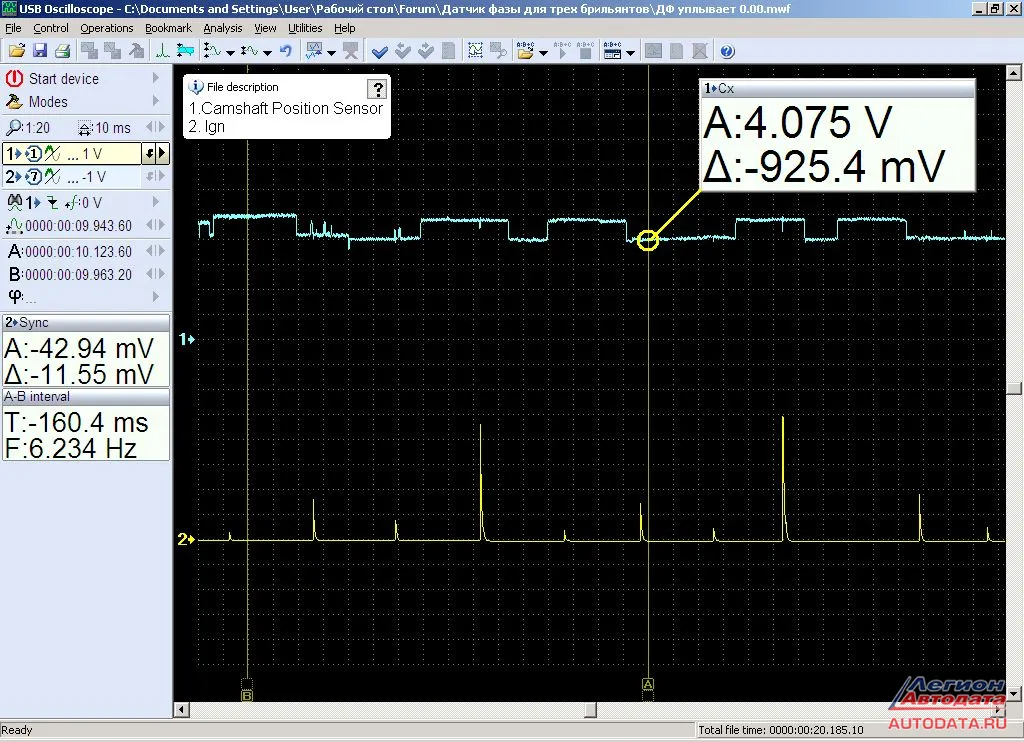The height and width of the screenshot is (742, 1024).
Task: Open the Utilities menu
Action: (x=305, y=28)
